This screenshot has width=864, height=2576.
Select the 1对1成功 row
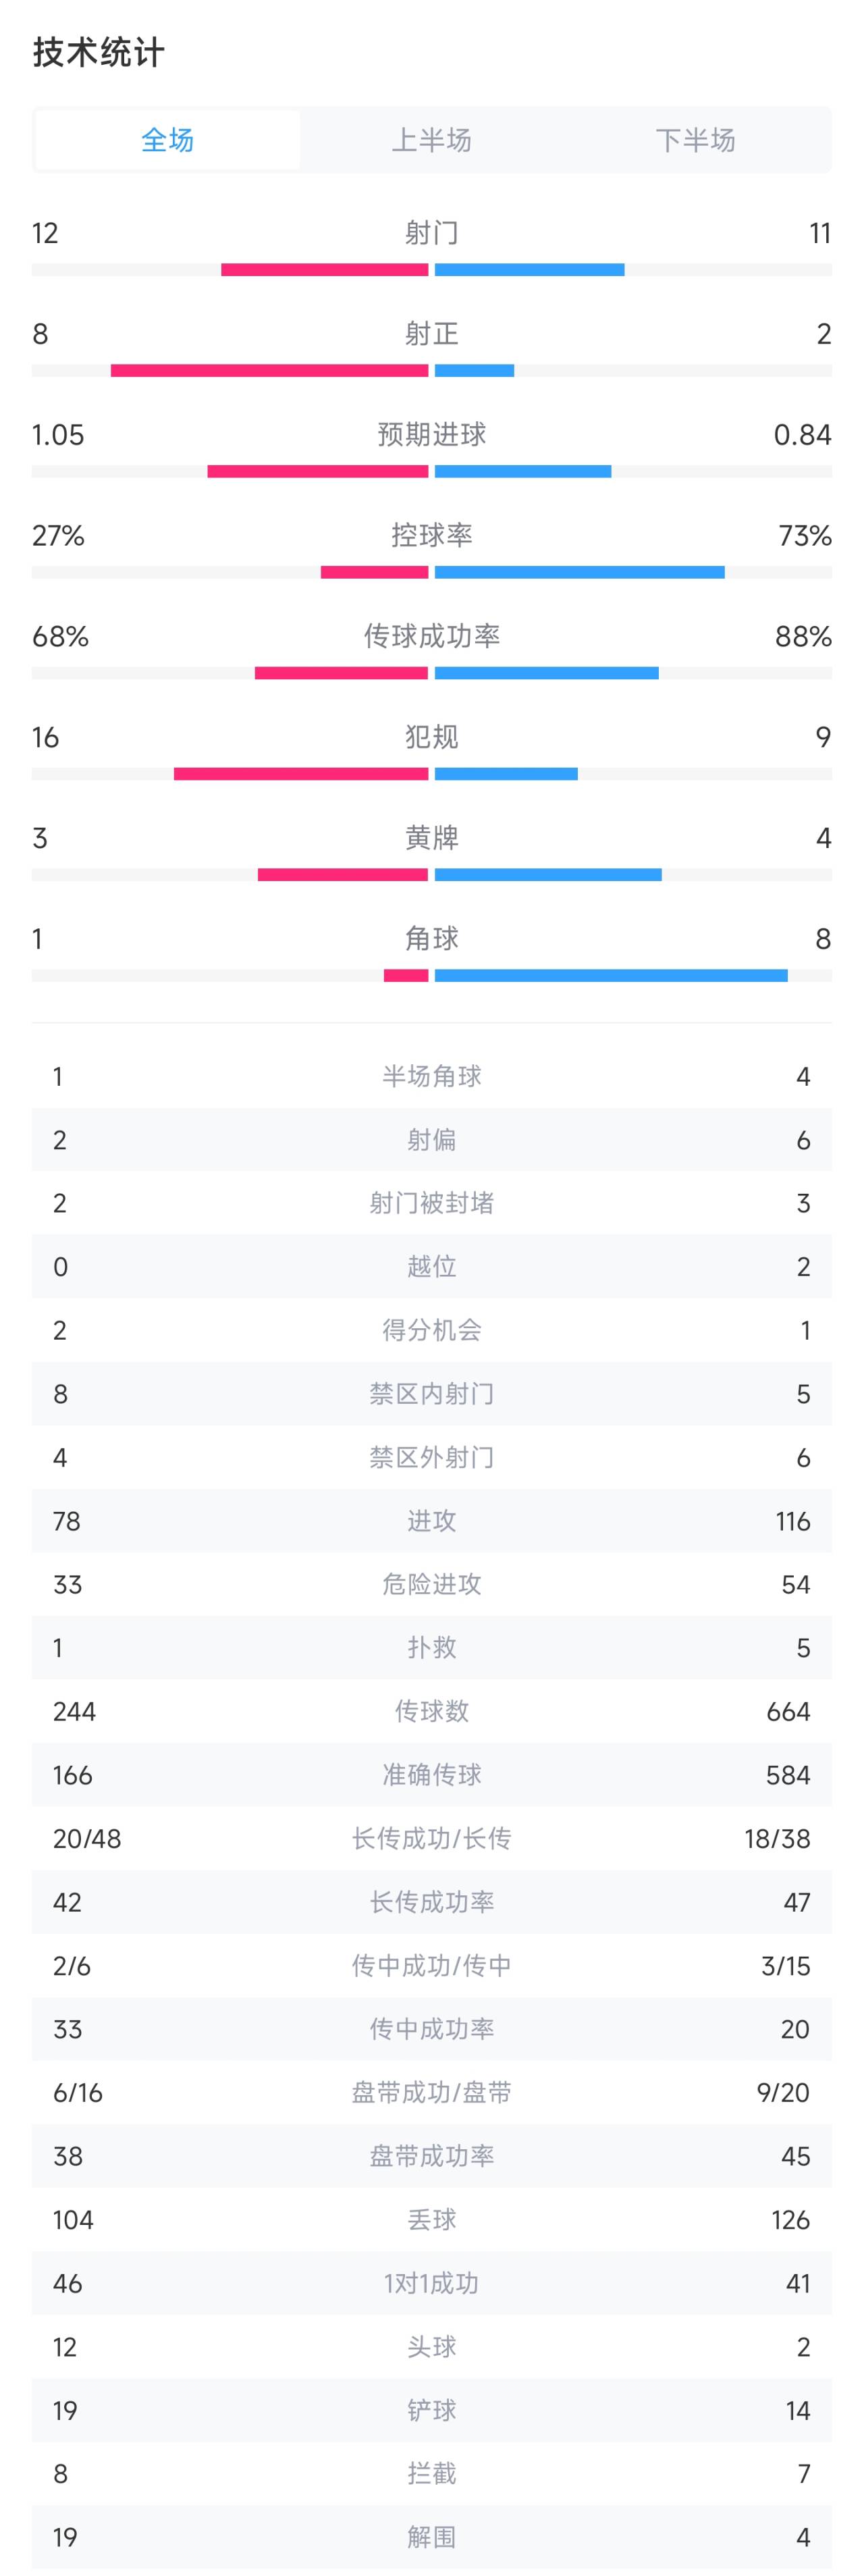click(432, 2283)
